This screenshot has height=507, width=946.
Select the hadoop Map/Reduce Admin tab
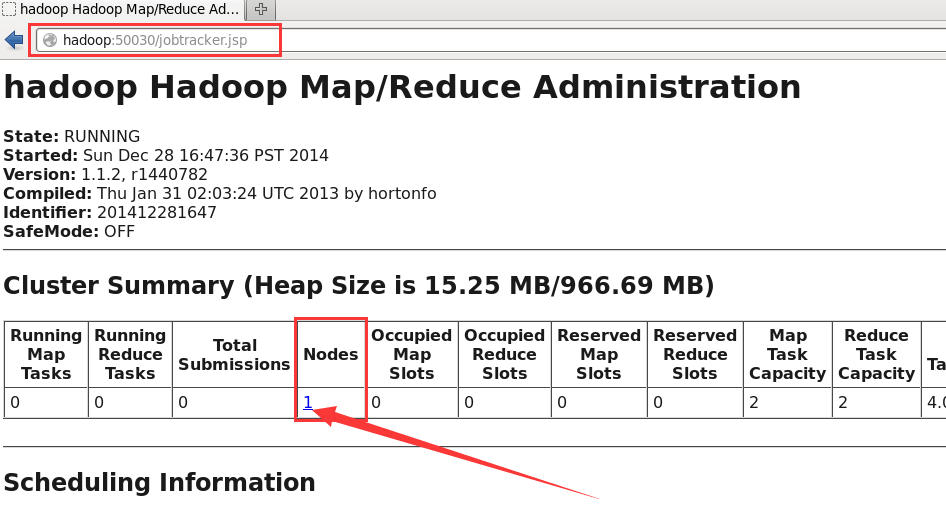tap(121, 9)
